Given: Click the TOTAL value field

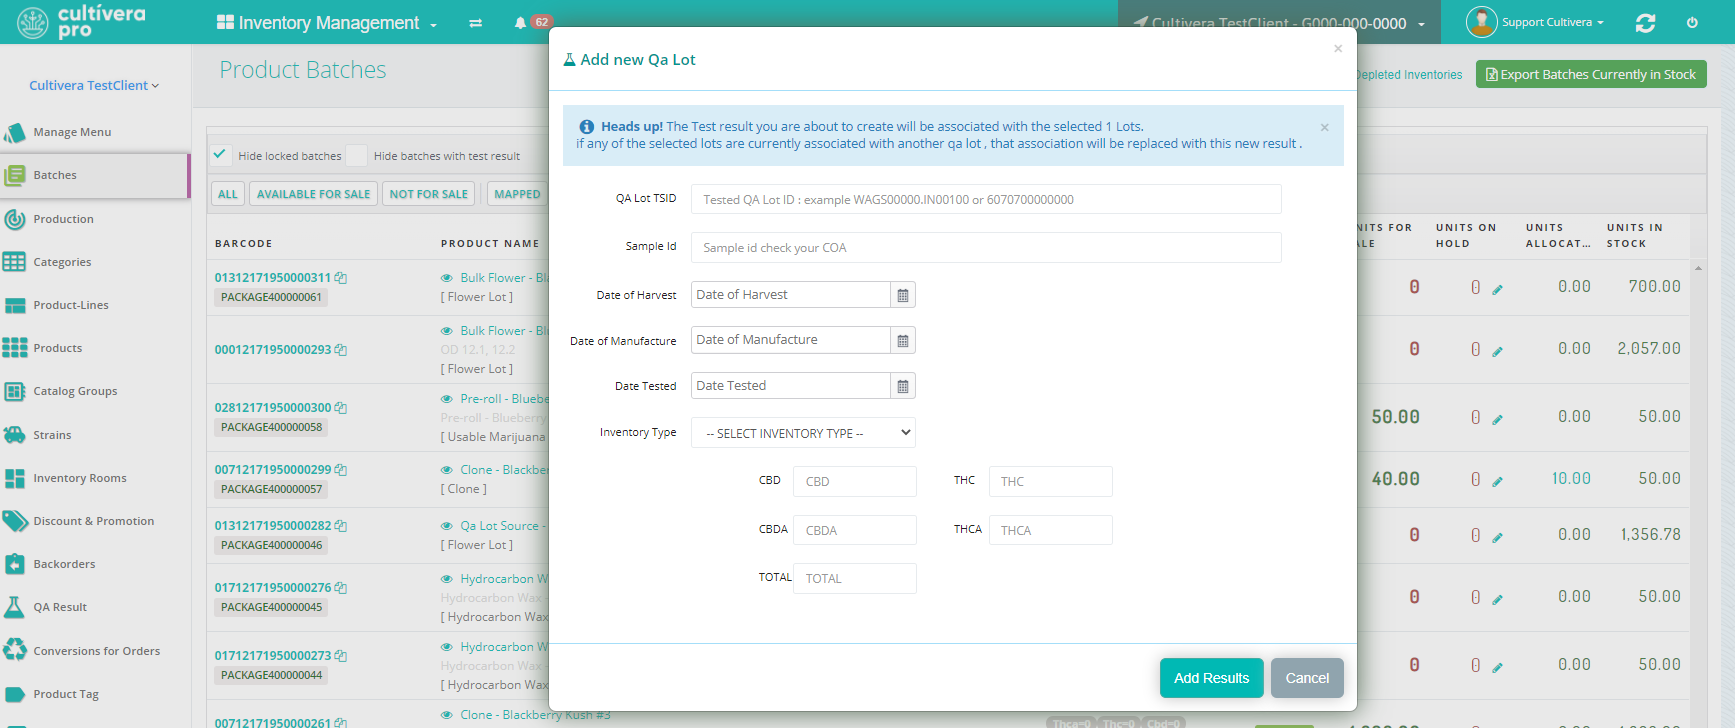Looking at the screenshot, I should [x=855, y=578].
